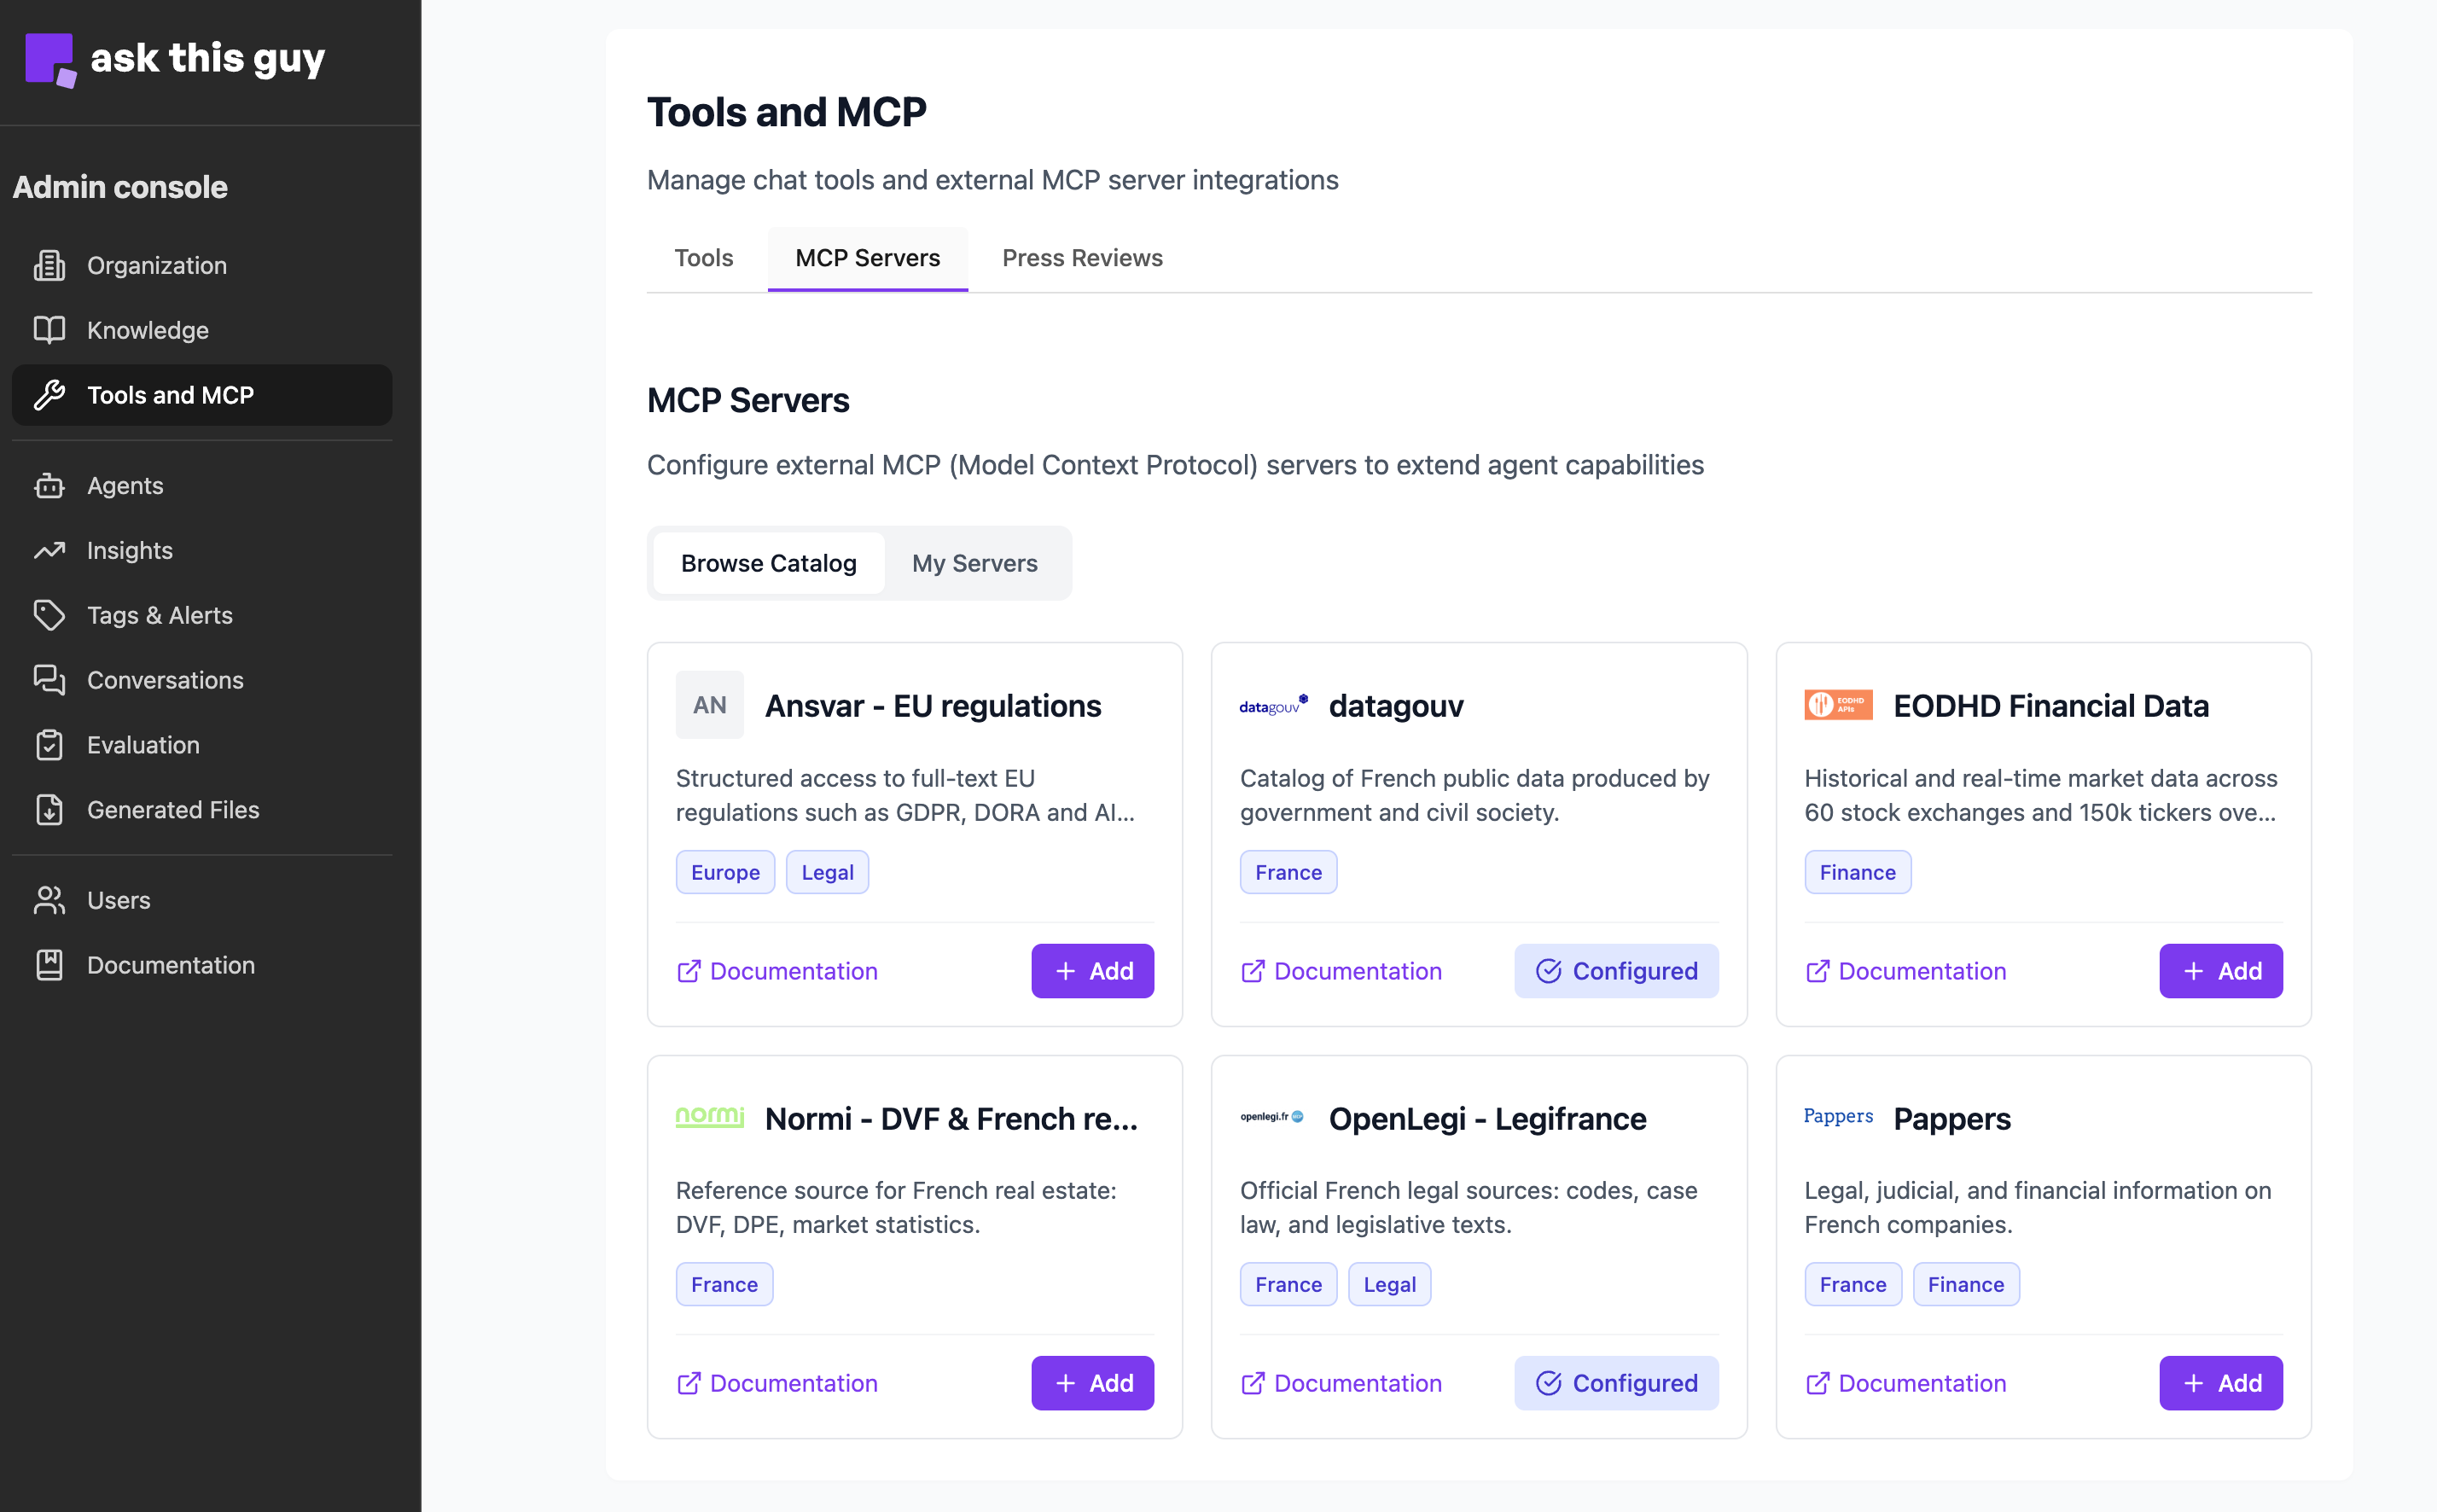The width and height of the screenshot is (2437, 1512).
Task: Open Tags & Alerts via the tag icon
Action: 48,615
